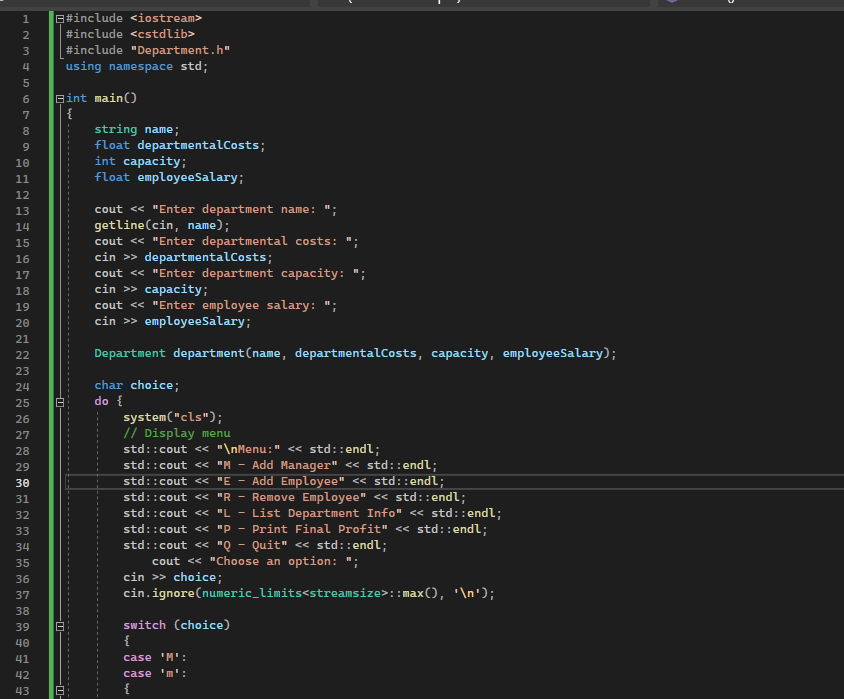Click on main() in the function header
This screenshot has height=699, width=844.
[x=116, y=98]
